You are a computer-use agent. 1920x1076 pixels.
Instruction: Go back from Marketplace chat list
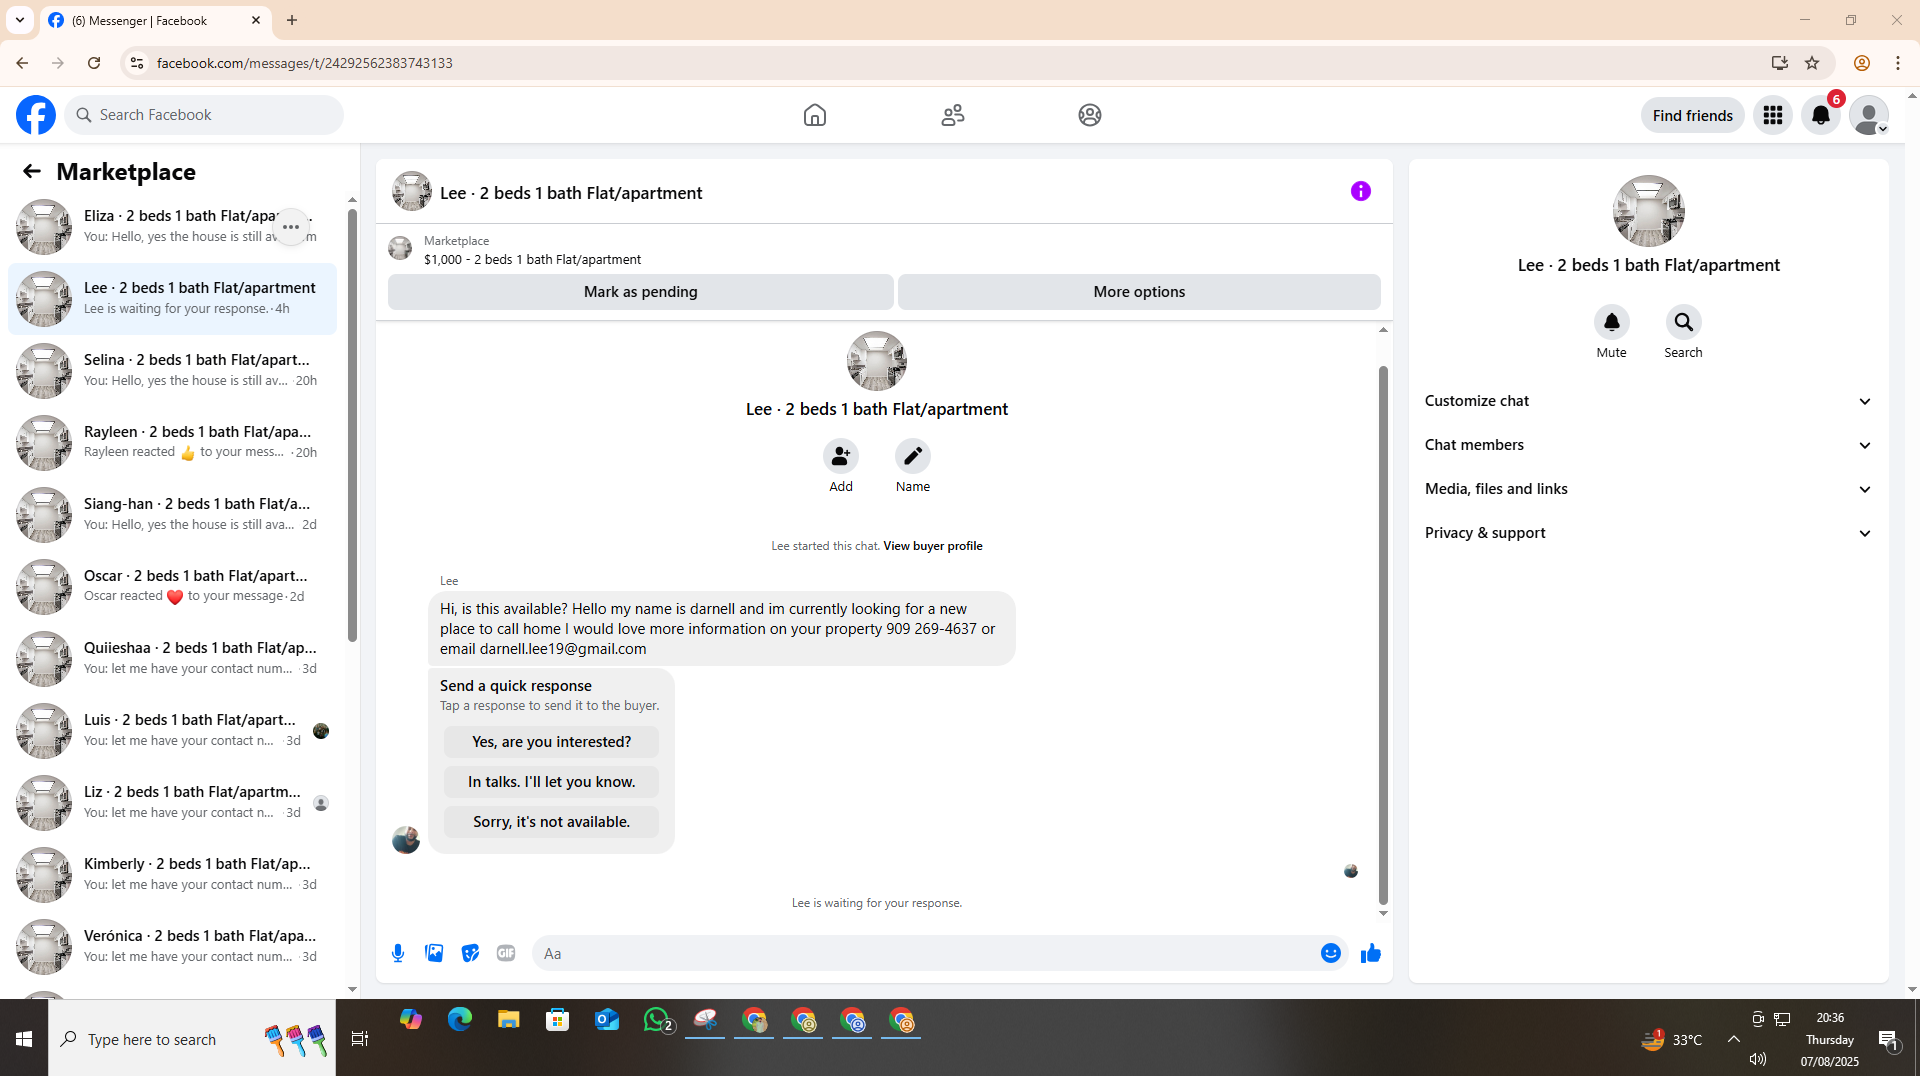(32, 171)
